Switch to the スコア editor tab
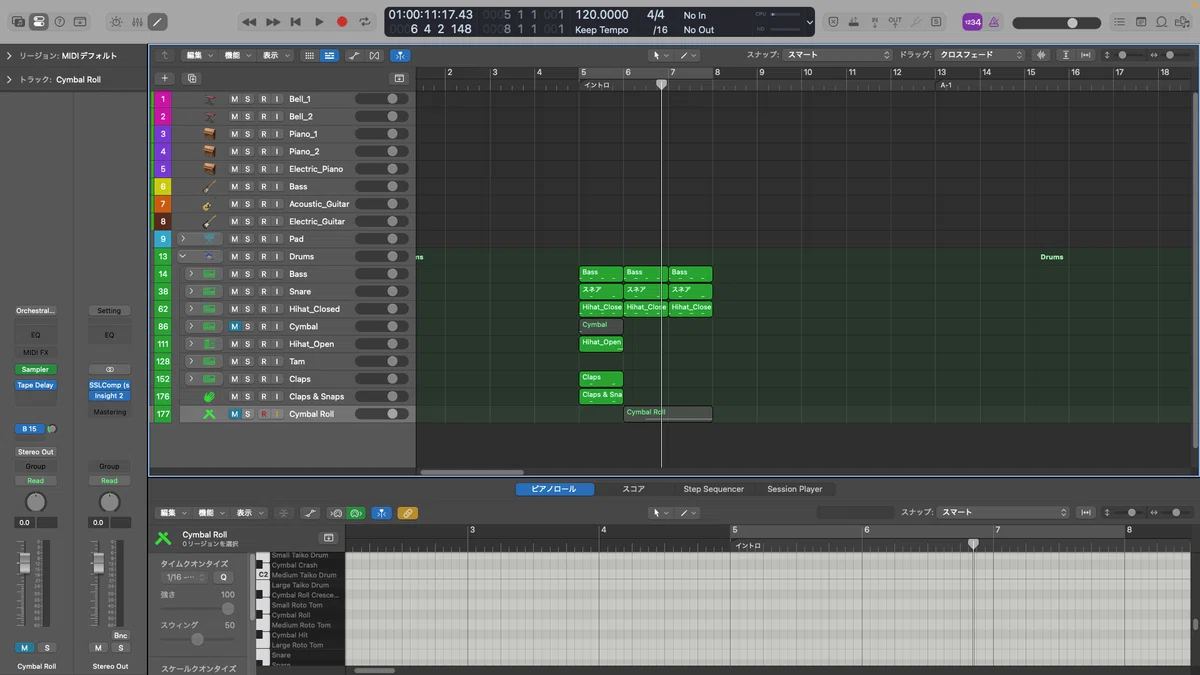 (x=633, y=489)
